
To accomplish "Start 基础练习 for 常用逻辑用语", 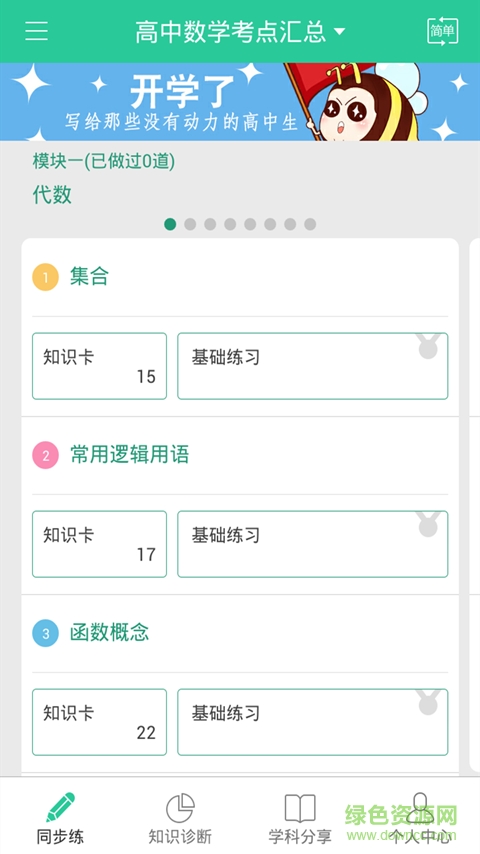I will coord(313,544).
